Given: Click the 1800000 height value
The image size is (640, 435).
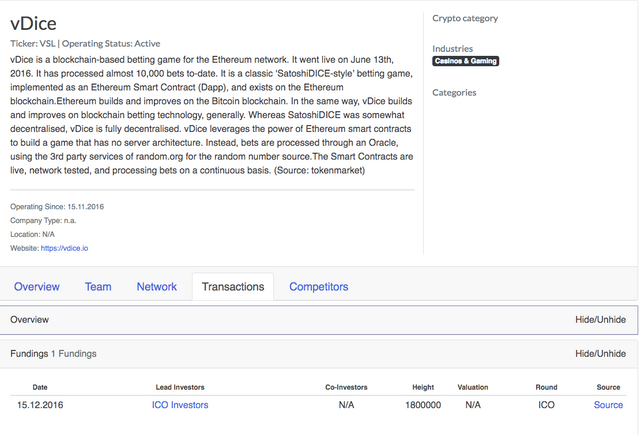Looking at the screenshot, I should tap(423, 405).
